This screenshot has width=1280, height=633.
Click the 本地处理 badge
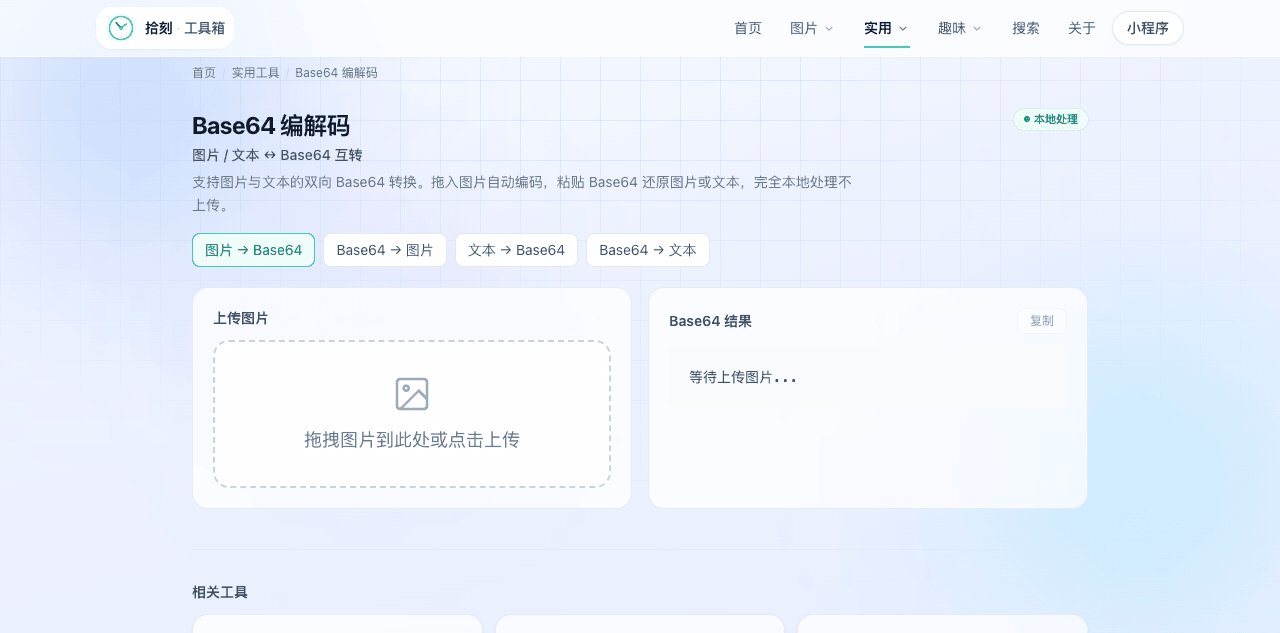coord(1051,119)
